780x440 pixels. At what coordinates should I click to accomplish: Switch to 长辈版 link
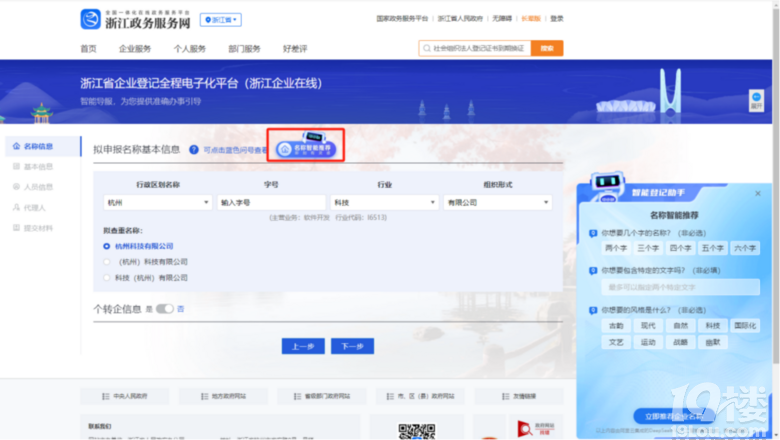coord(531,18)
